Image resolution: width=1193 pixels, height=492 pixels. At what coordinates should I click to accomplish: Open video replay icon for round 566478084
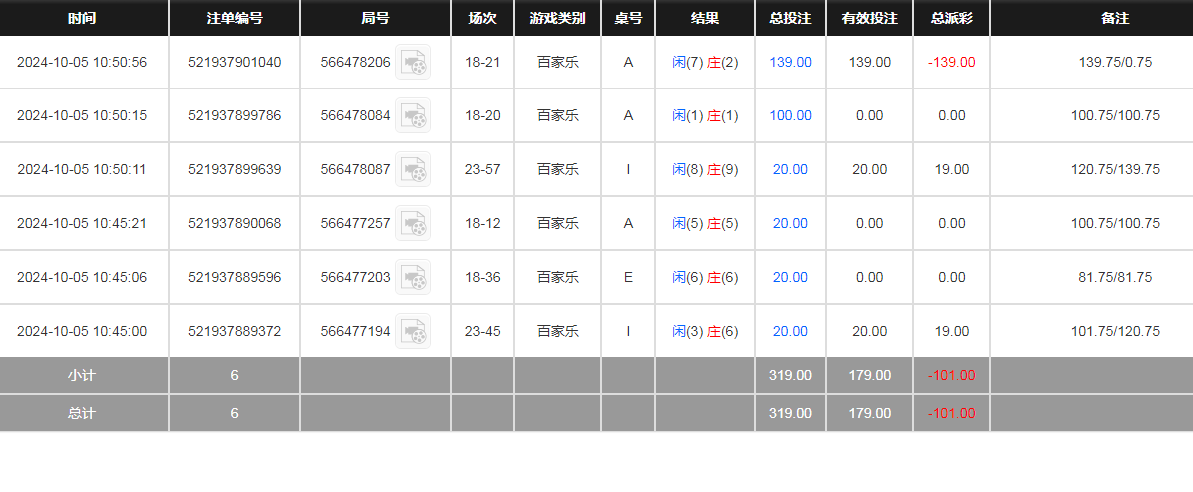coord(412,116)
